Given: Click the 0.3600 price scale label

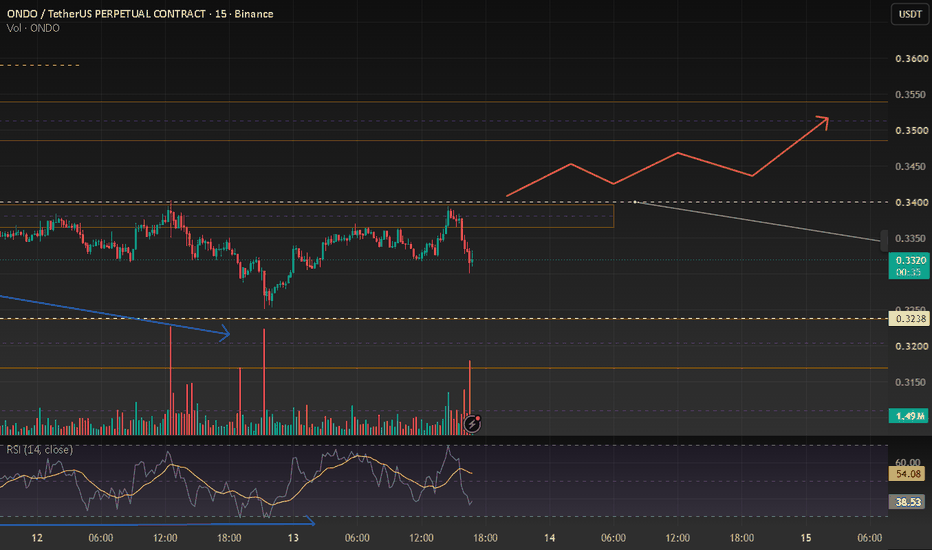Looking at the screenshot, I should 911,58.
